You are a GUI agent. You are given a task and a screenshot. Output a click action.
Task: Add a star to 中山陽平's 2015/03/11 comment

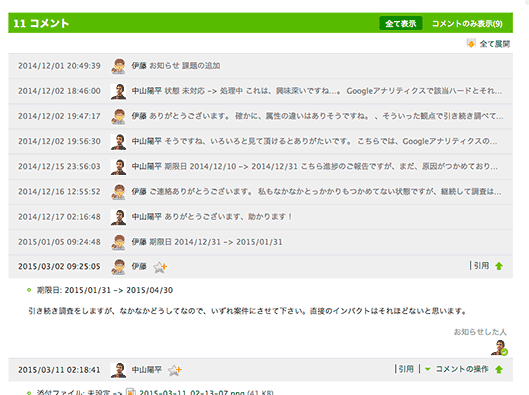click(x=175, y=370)
